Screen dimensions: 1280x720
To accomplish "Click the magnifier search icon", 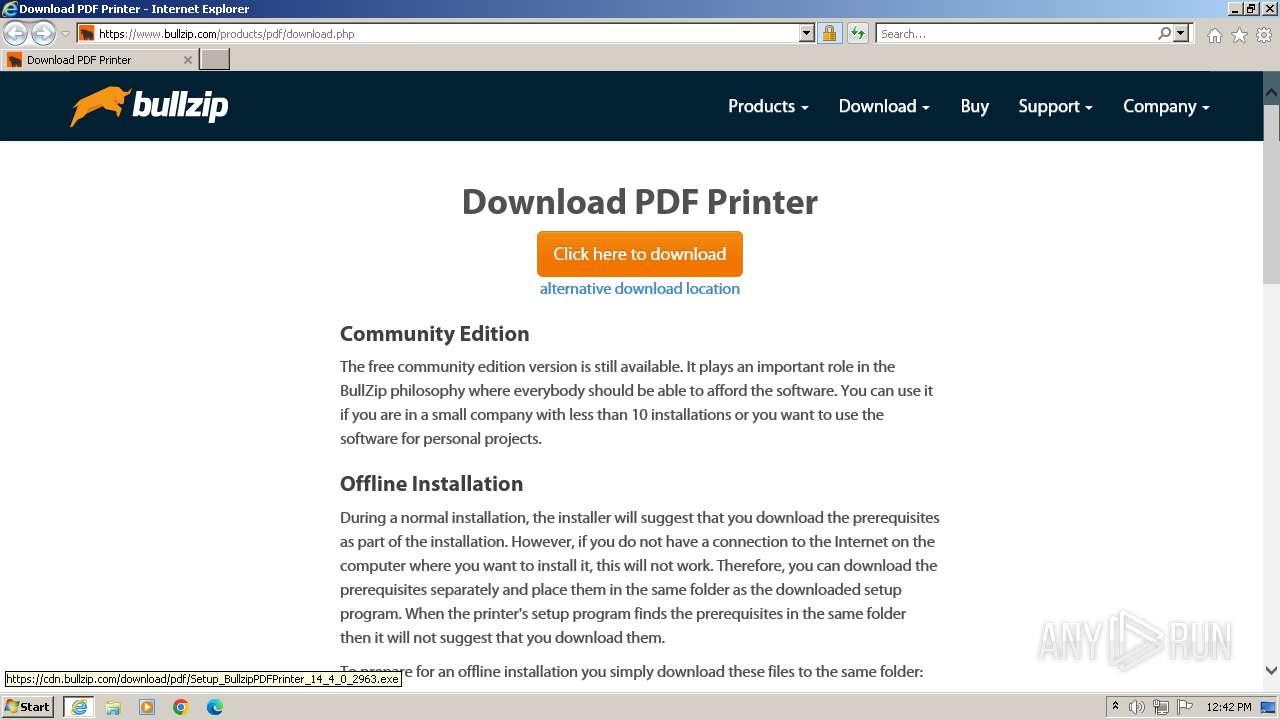I will point(1164,33).
